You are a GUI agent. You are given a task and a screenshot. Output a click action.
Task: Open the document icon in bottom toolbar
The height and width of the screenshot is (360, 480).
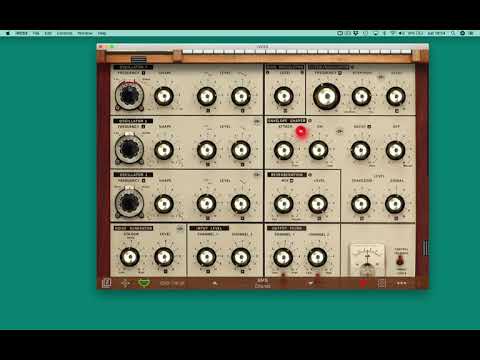(x=106, y=283)
